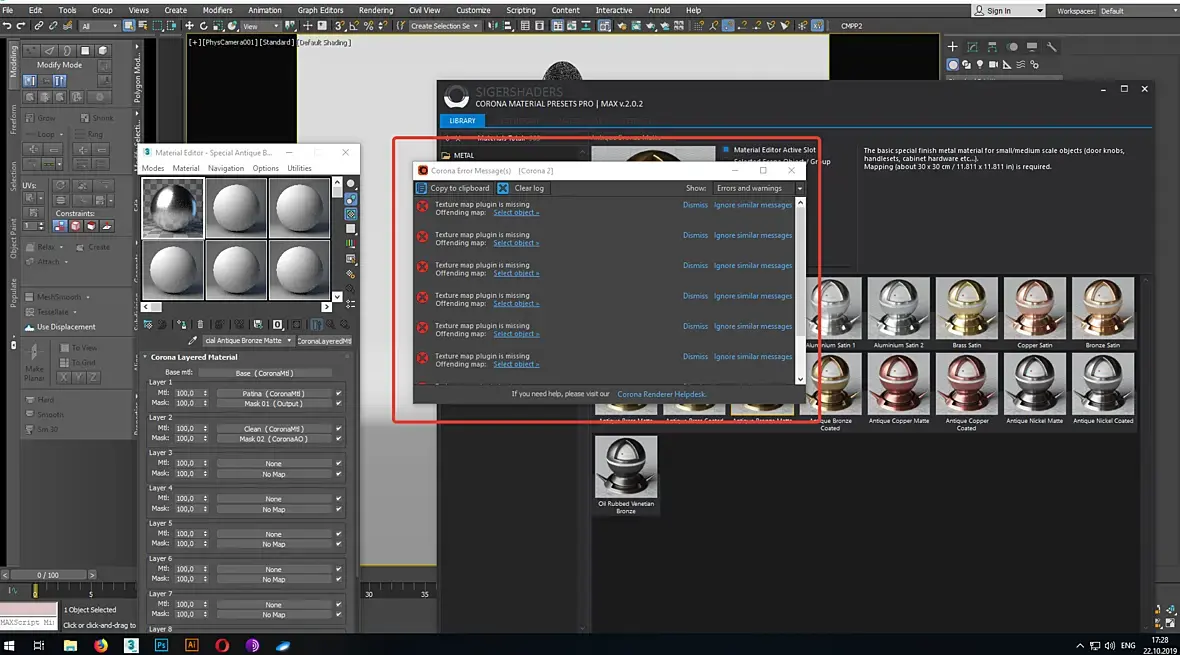Open Modes menu in Material Editor

[153, 169]
